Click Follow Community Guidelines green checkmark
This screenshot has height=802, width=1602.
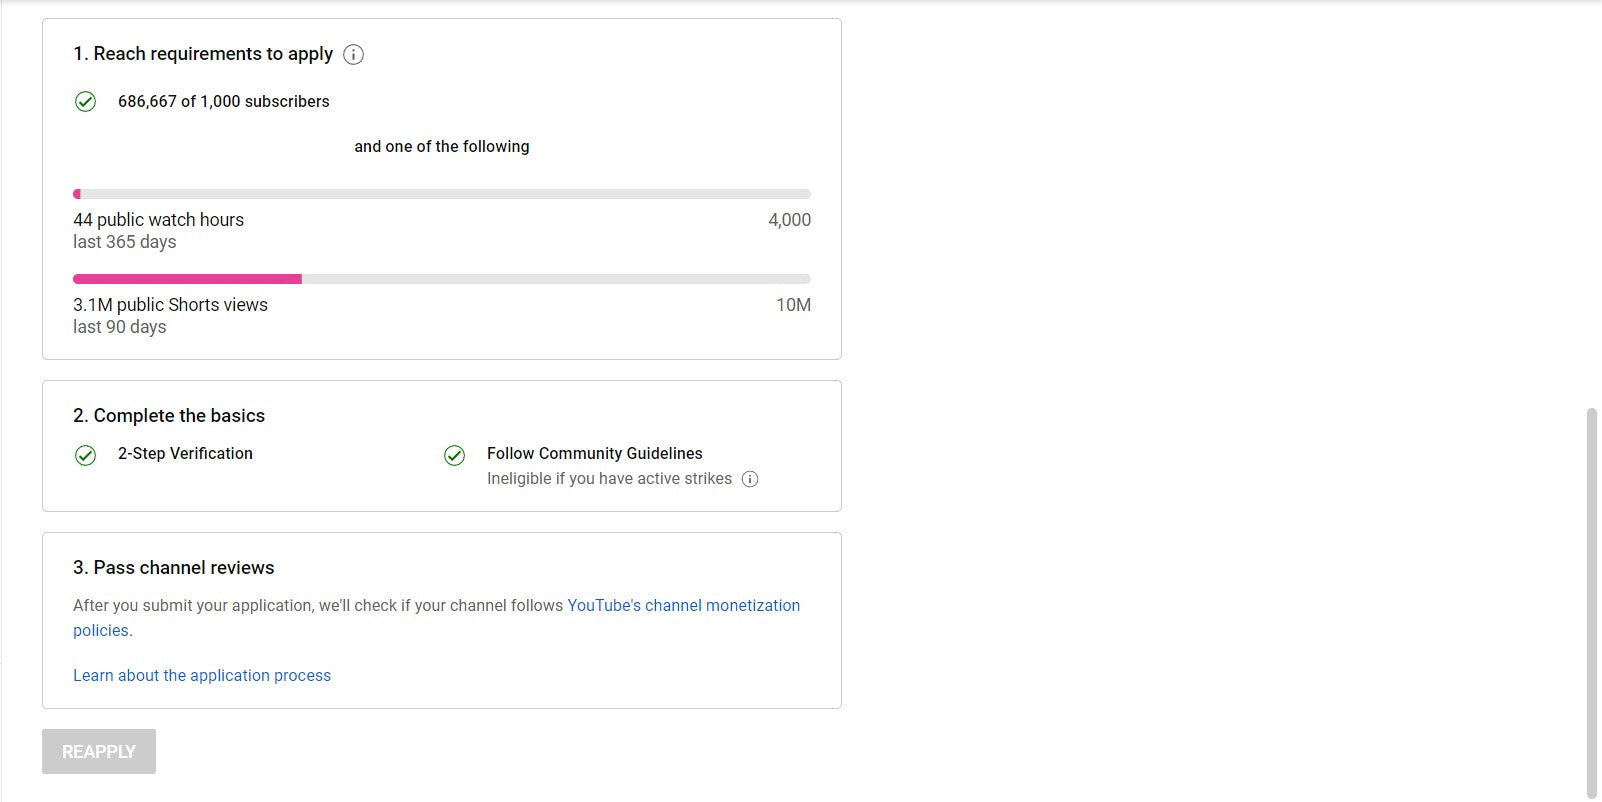point(455,456)
